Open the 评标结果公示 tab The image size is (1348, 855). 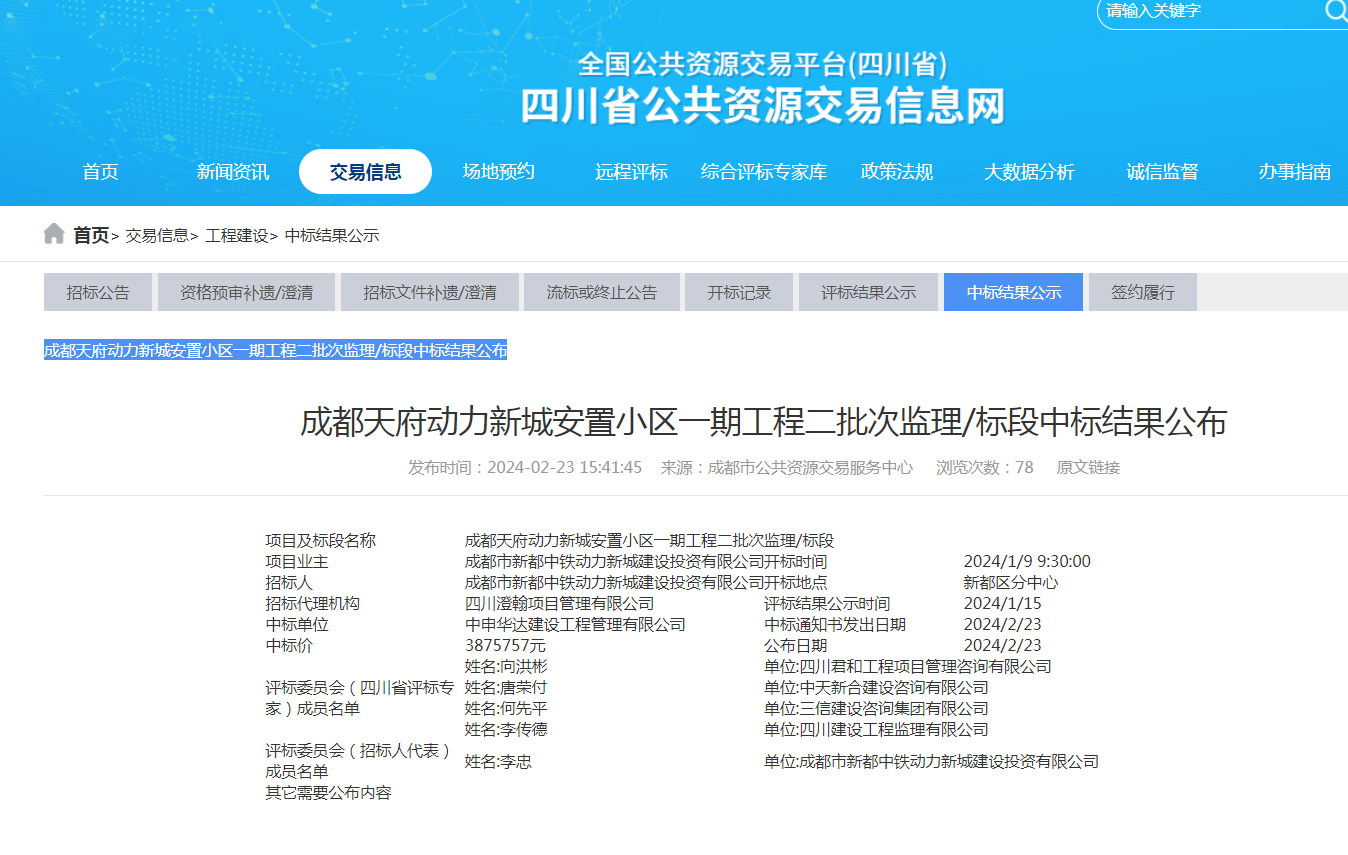tap(868, 293)
